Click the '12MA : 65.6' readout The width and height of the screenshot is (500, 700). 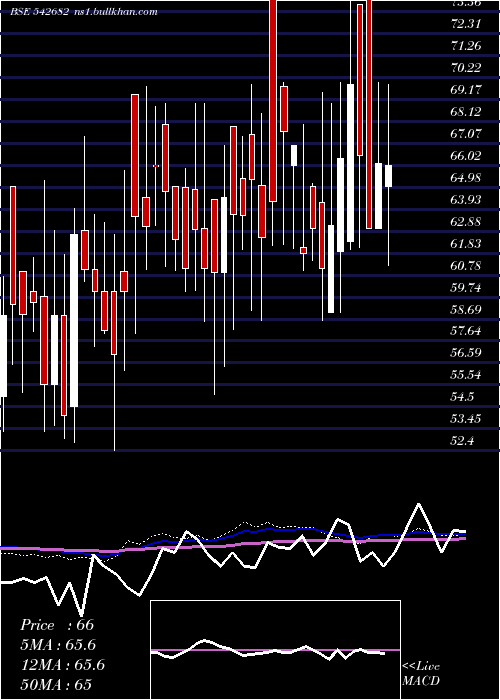[x=62, y=665]
